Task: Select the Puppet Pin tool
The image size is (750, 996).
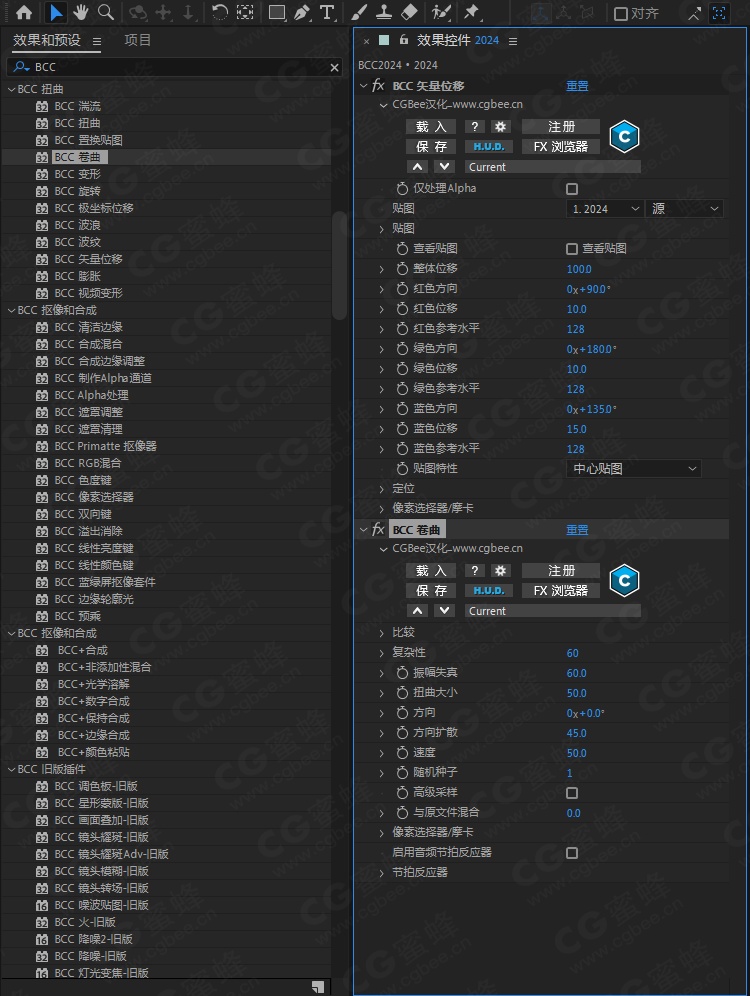Action: coord(471,12)
